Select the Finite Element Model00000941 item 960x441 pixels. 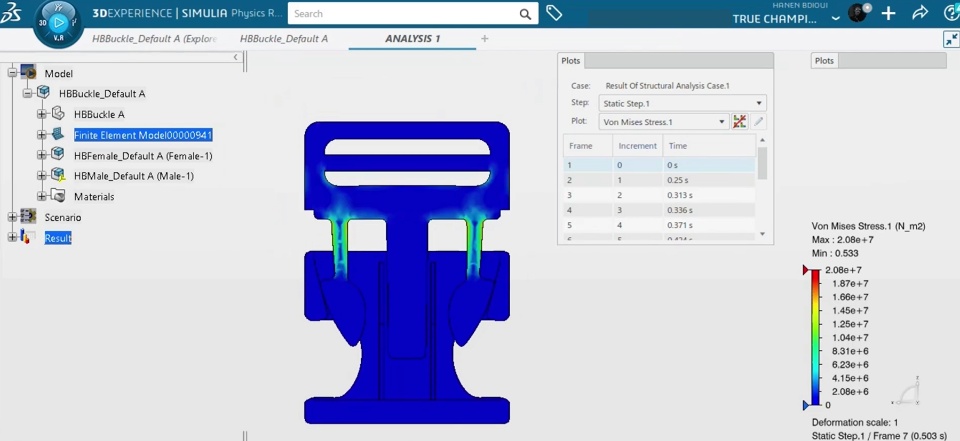click(143, 135)
